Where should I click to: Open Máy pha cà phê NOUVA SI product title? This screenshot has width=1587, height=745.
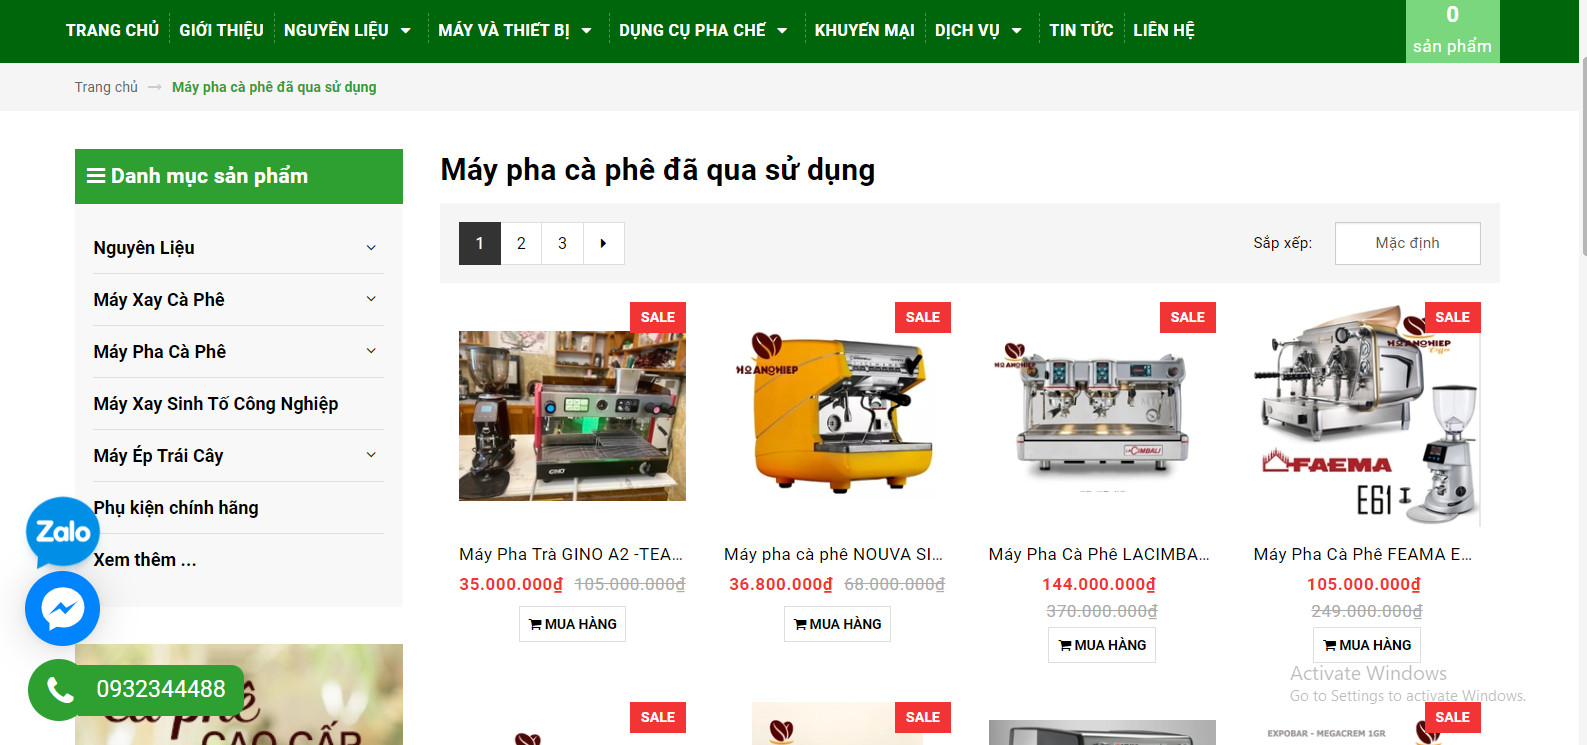(x=834, y=554)
